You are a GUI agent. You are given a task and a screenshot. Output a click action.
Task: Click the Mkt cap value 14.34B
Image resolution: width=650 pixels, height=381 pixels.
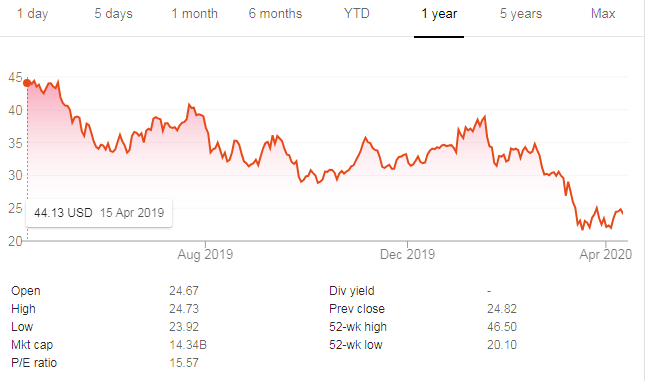pyautogui.click(x=188, y=345)
